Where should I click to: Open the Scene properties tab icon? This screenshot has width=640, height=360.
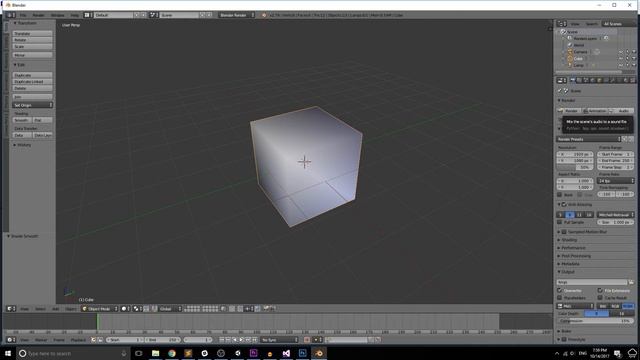586,80
